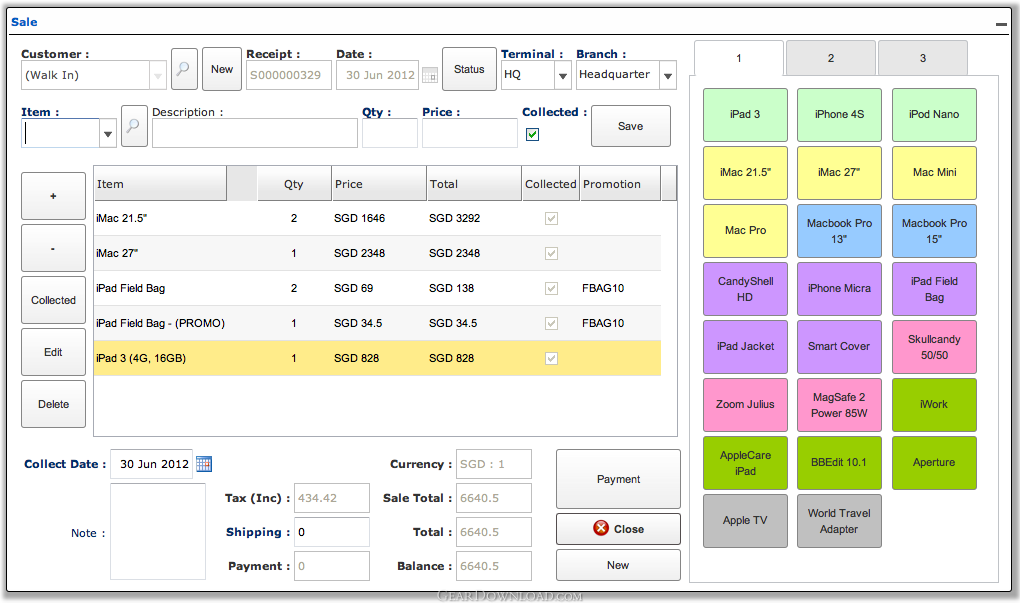This screenshot has width=1020, height=604.
Task: Open the Branch Headquarter dropdown
Action: pos(667,75)
